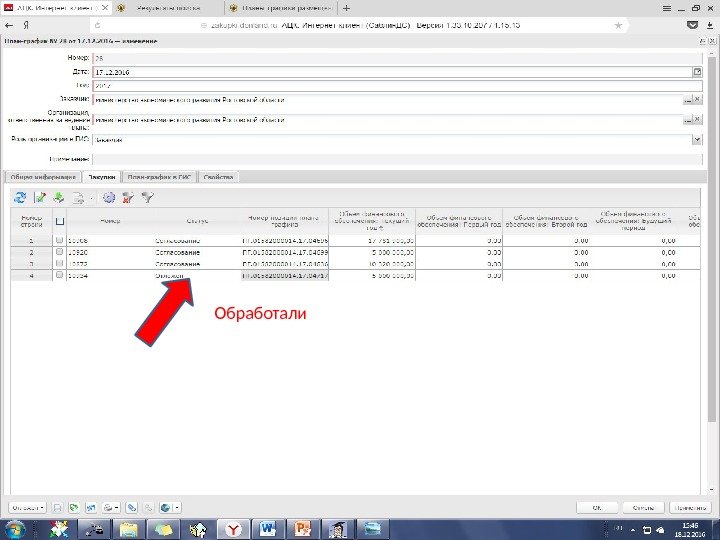
Task: Check the box for row 2
Action: click(x=59, y=252)
